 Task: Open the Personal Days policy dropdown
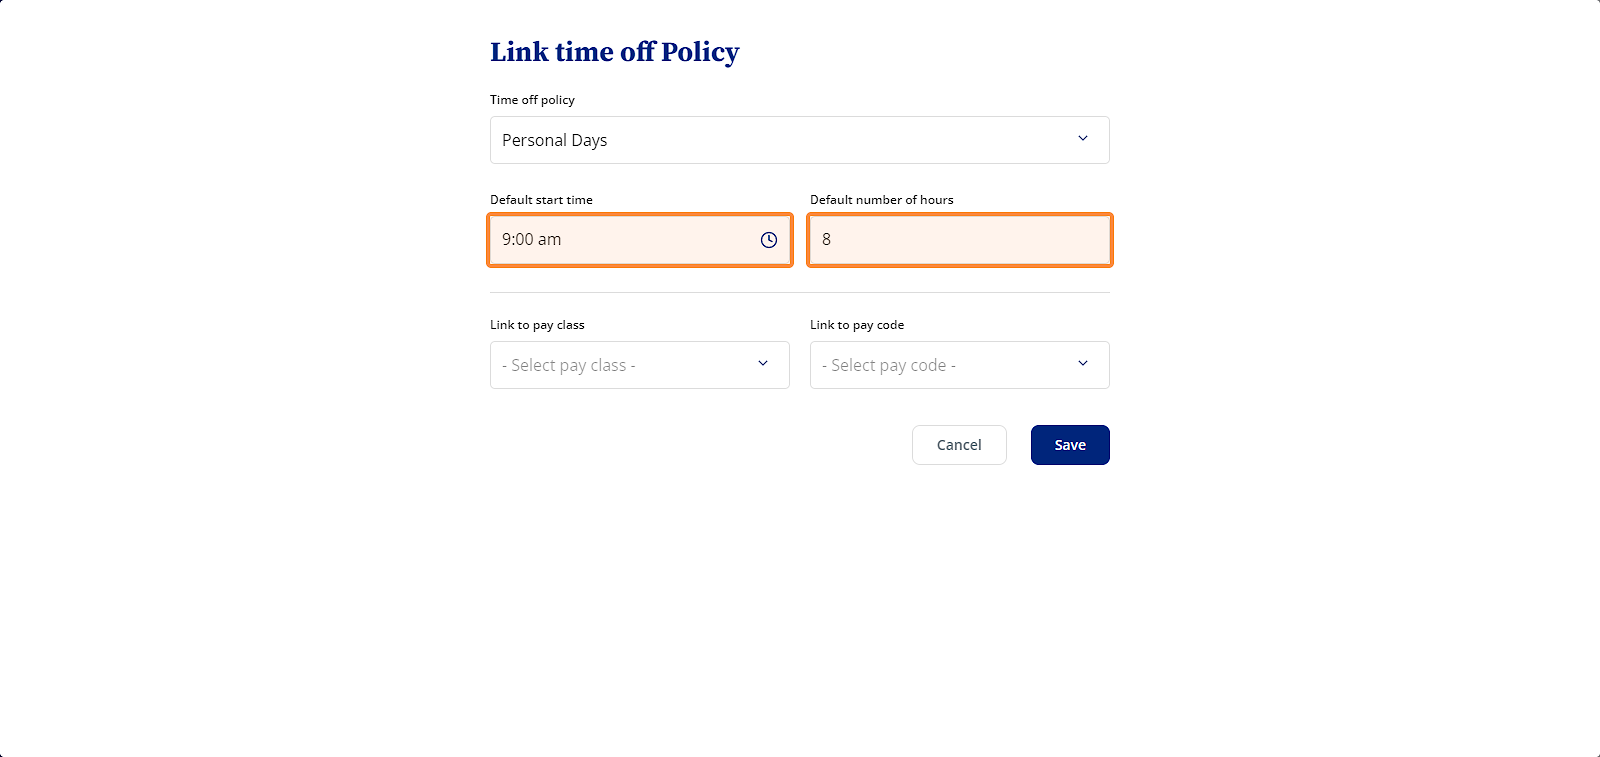800,140
